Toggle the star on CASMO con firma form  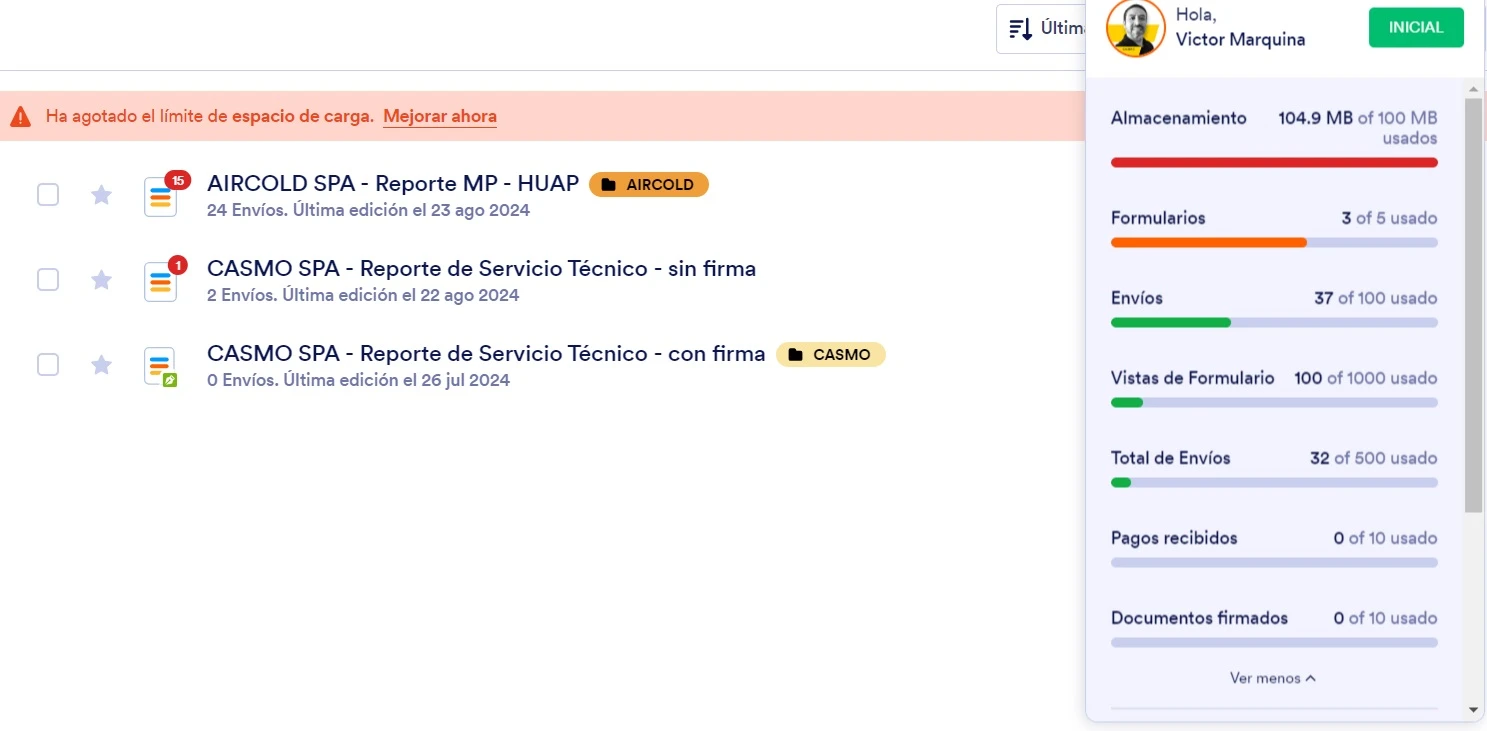point(100,364)
